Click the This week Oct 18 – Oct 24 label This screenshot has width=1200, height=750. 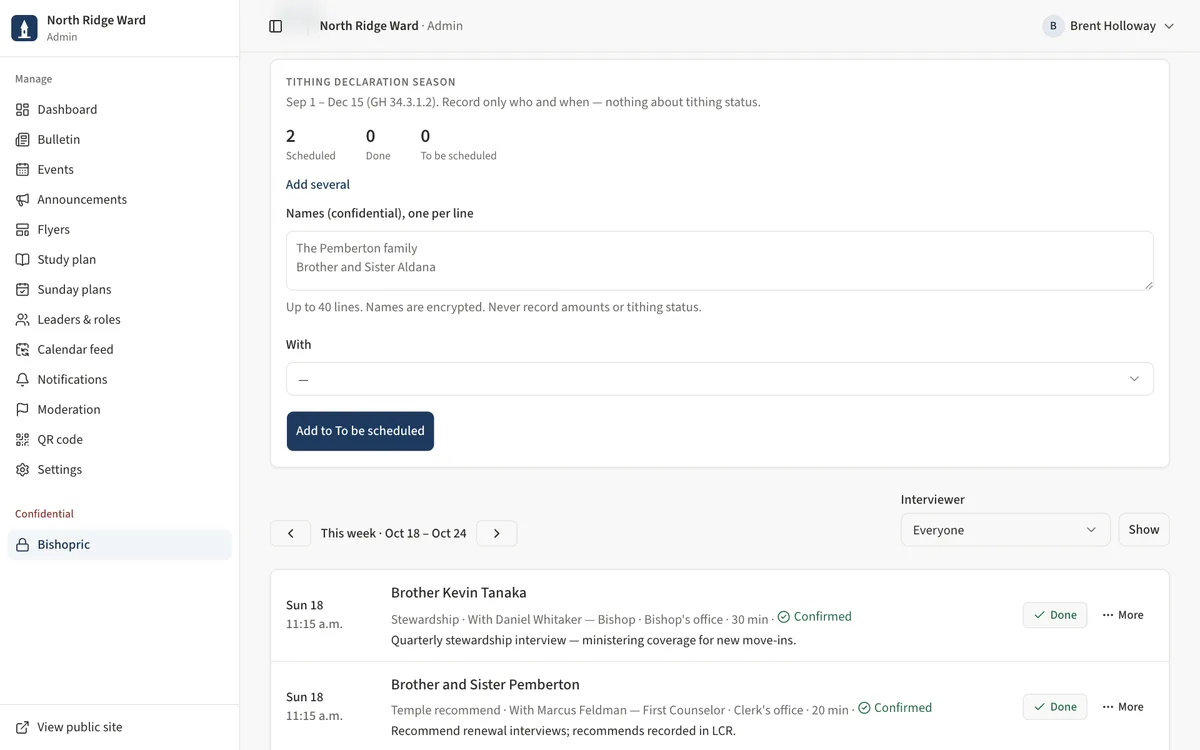tap(394, 534)
